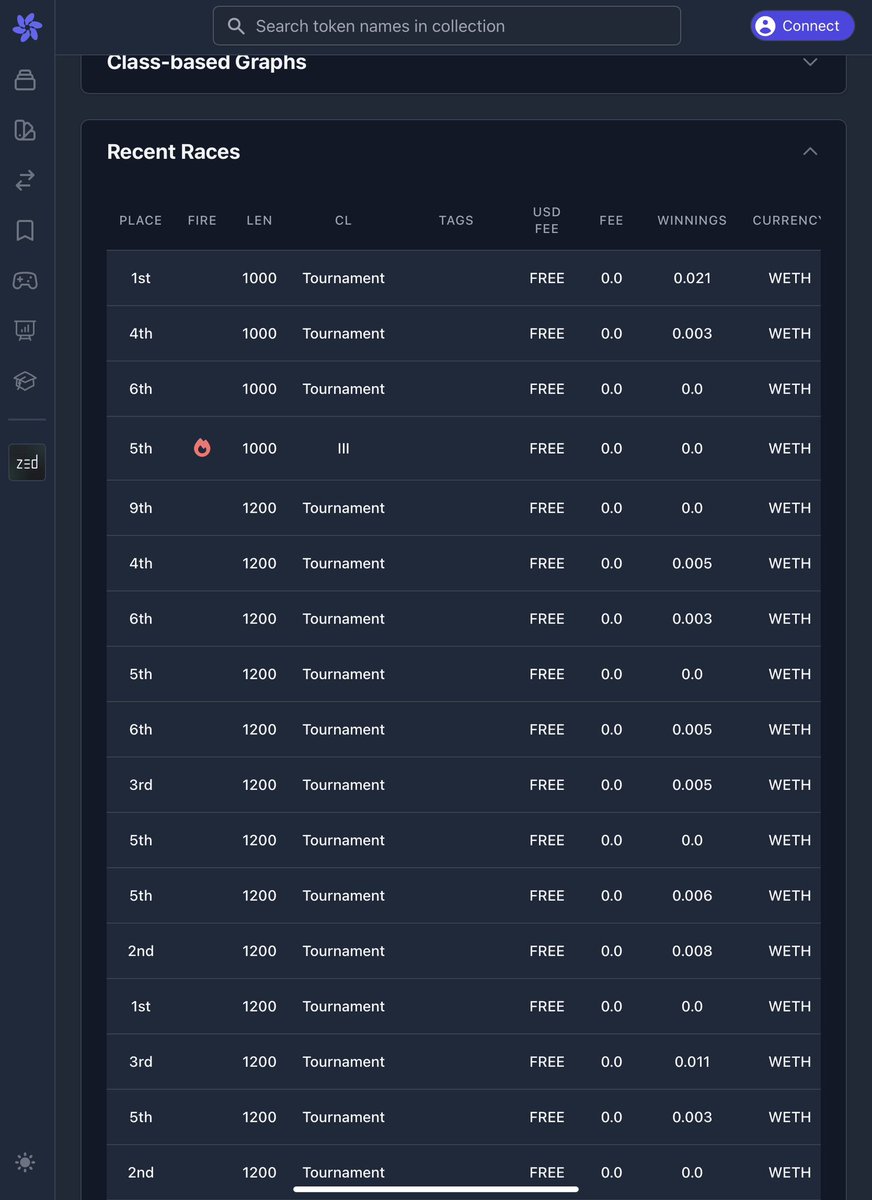Screen dimensions: 872x1200
Task: Collapse the Recent Races section chevron
Action: (x=810, y=152)
